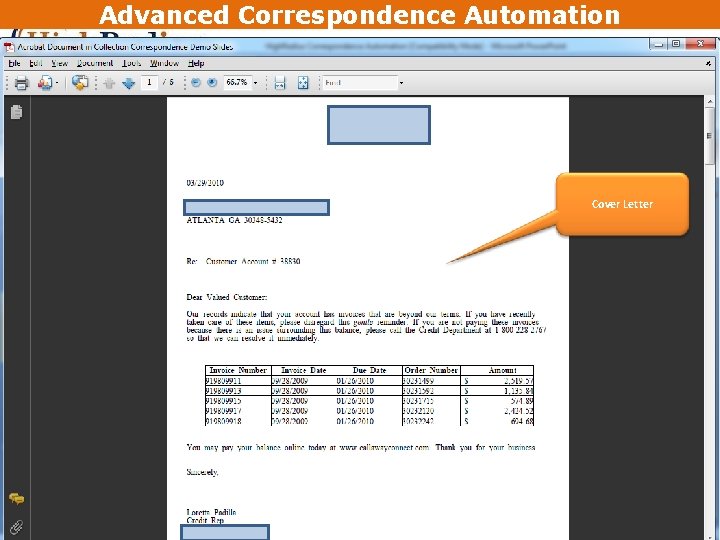Open the Attachments paperclip icon in sidebar
The image size is (720, 540).
click(x=17, y=527)
